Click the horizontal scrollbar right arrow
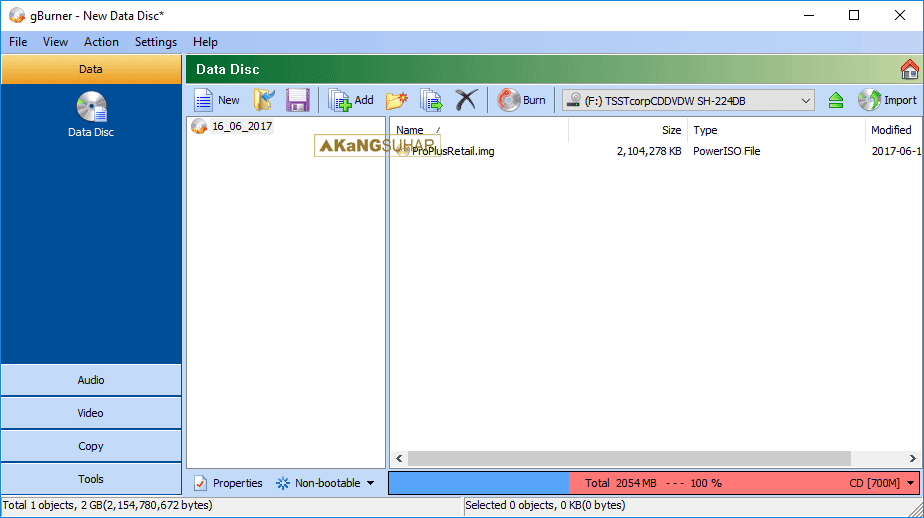 (912, 458)
